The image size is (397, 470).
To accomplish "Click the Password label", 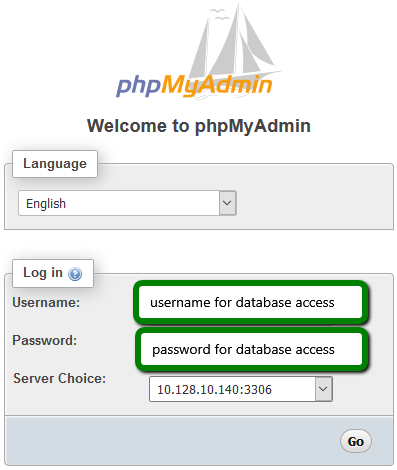I will 45,341.
